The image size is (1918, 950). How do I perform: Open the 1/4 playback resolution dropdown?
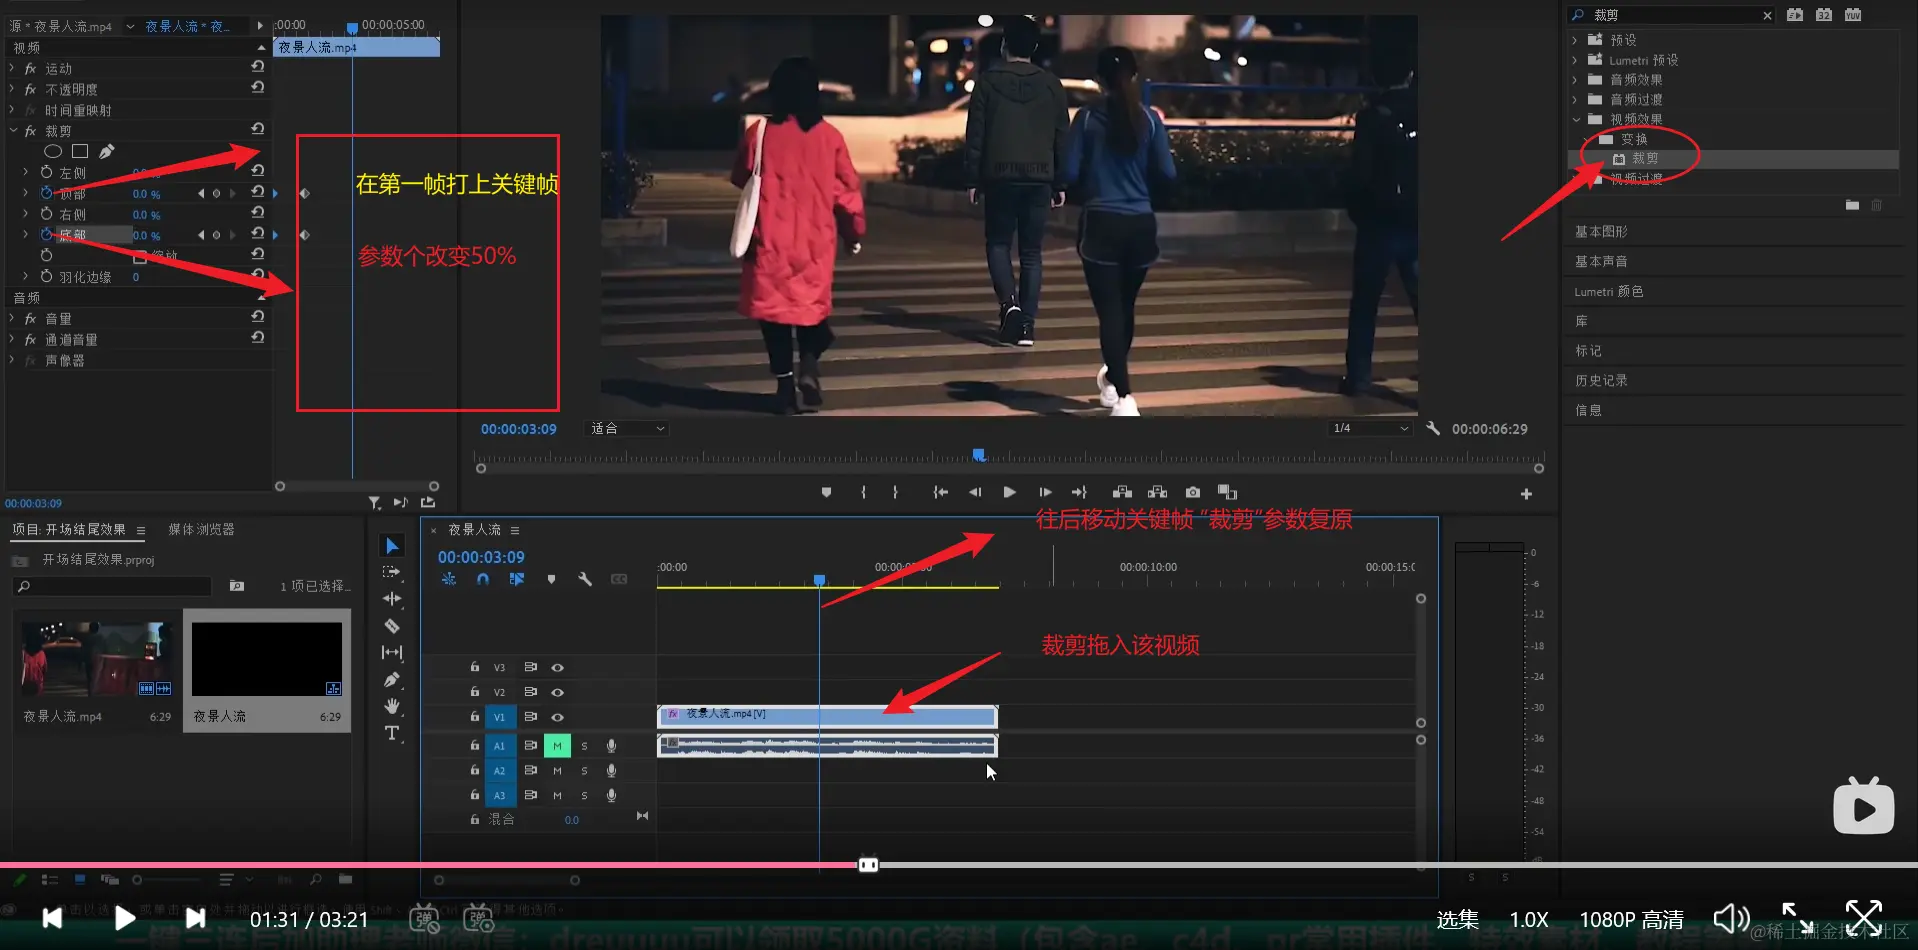tap(1369, 428)
